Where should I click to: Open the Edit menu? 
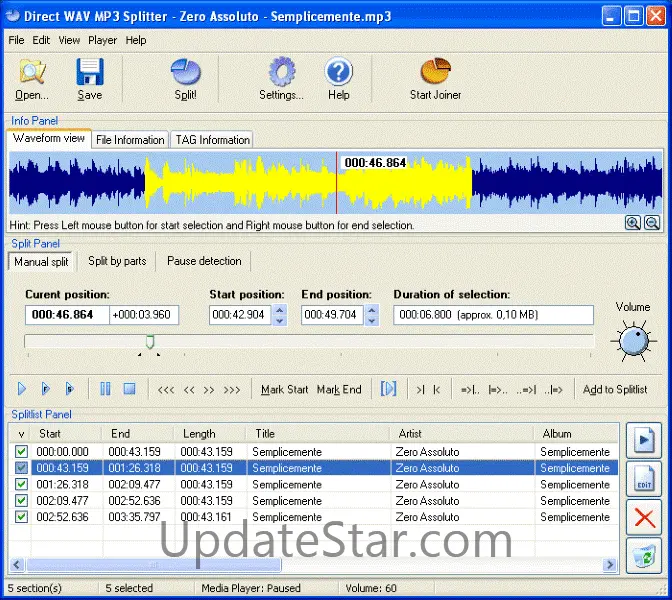point(41,40)
